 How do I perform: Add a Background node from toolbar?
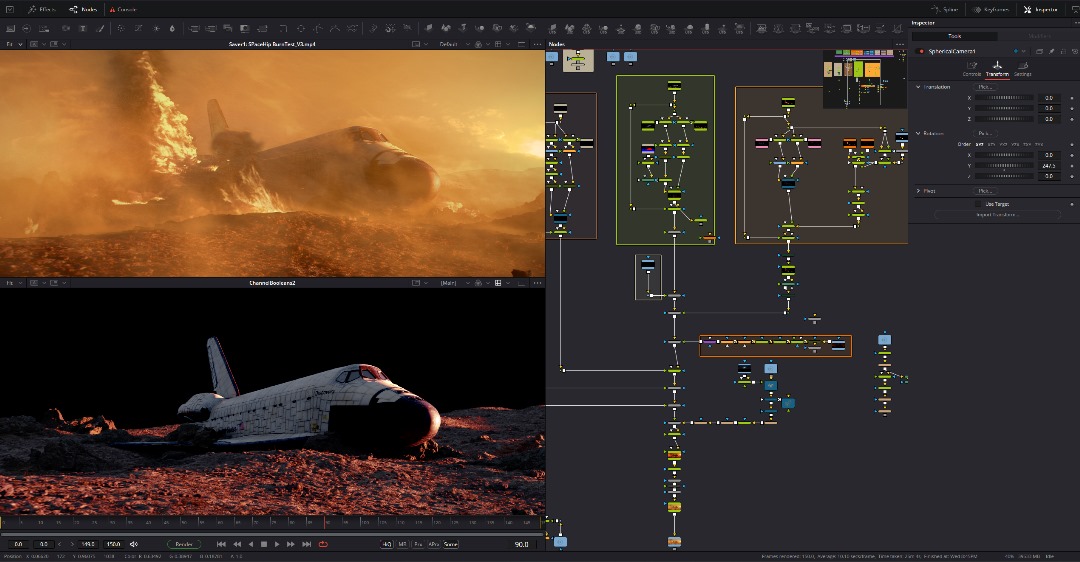point(43,28)
